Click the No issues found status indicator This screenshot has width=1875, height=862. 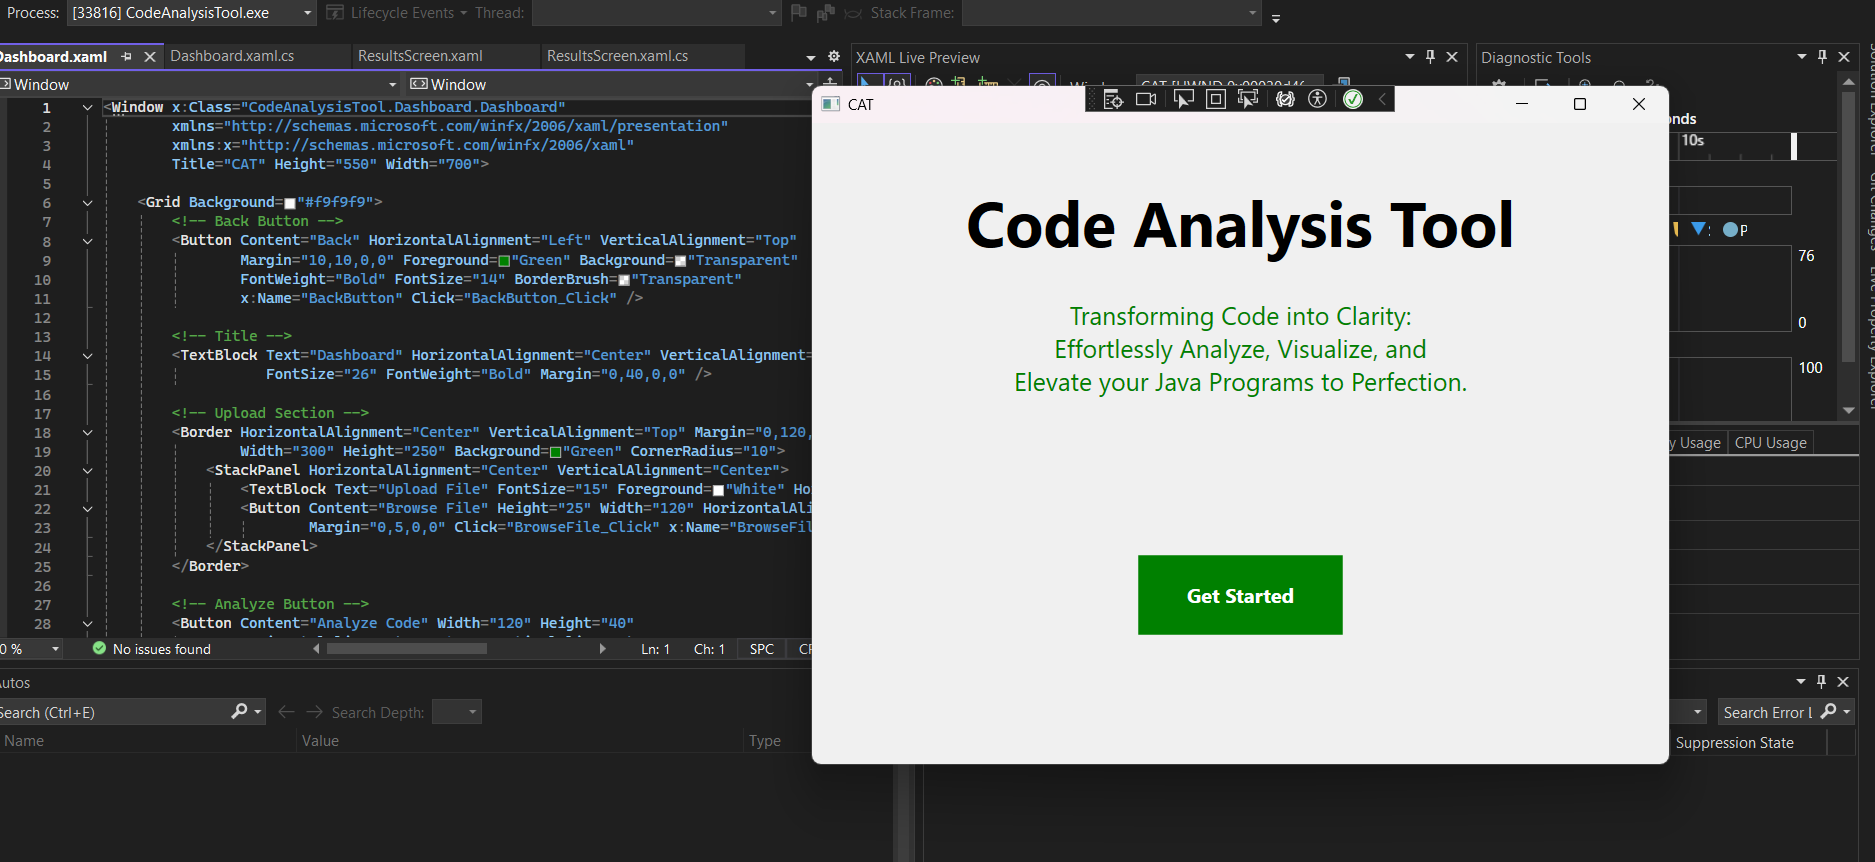pos(152,649)
